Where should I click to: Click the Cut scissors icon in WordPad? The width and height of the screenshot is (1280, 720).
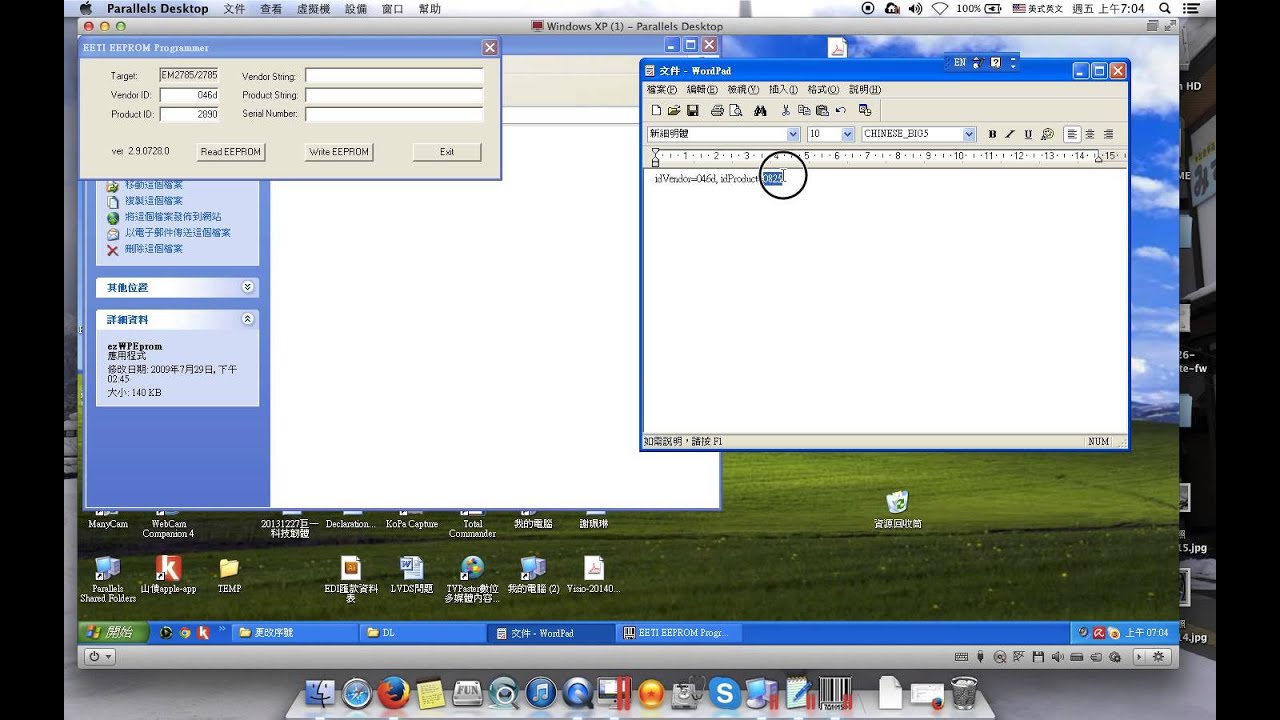coord(786,110)
